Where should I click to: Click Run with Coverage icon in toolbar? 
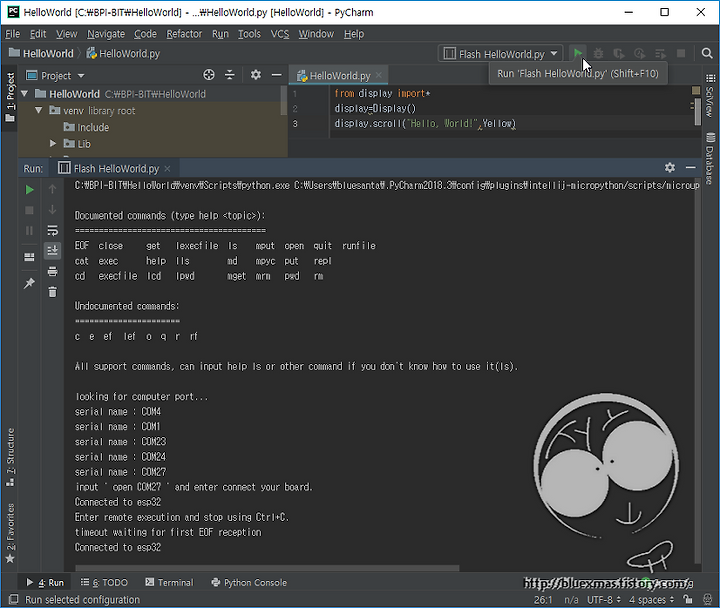click(619, 54)
